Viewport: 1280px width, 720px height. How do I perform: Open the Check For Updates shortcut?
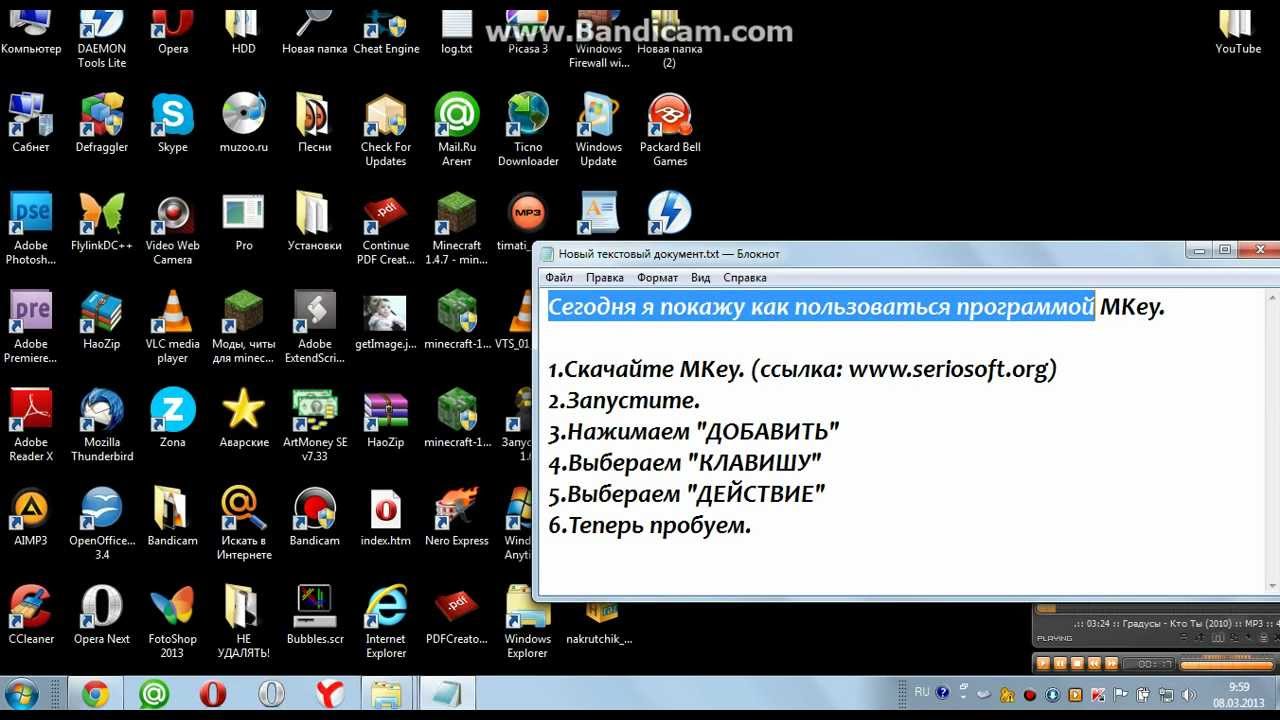point(386,130)
